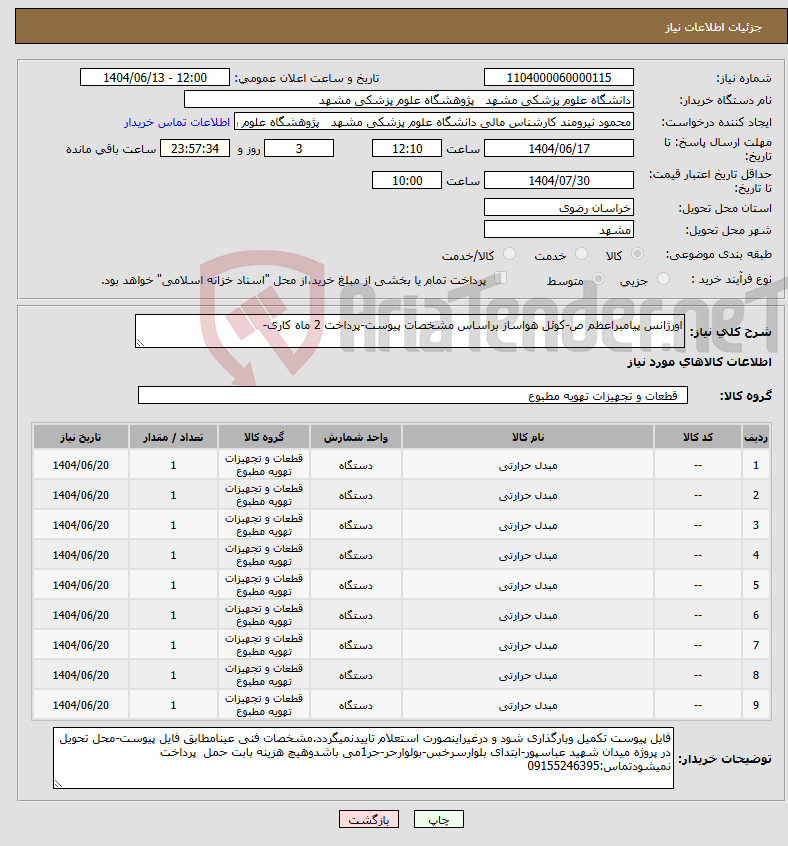Click the شهر محل تحویل field مشهد

(x=559, y=229)
